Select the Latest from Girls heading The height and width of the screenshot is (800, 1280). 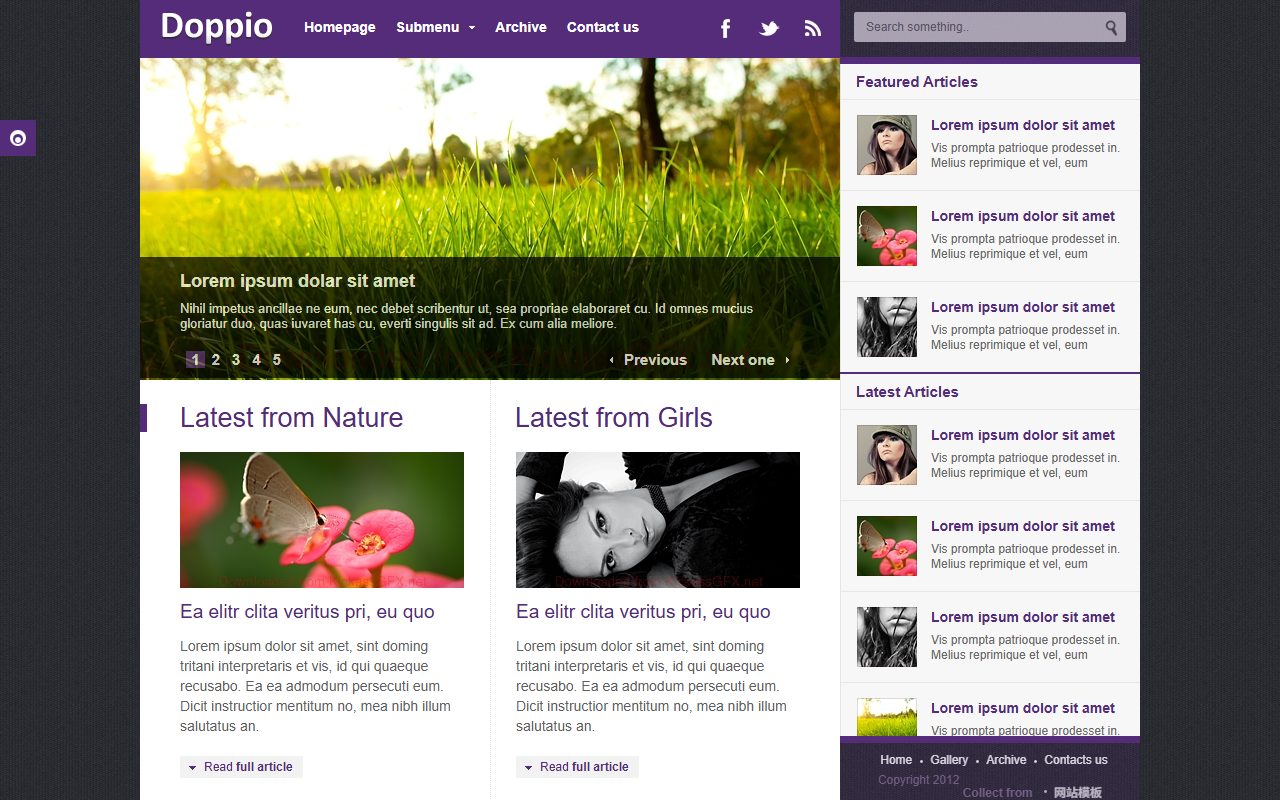tap(614, 417)
